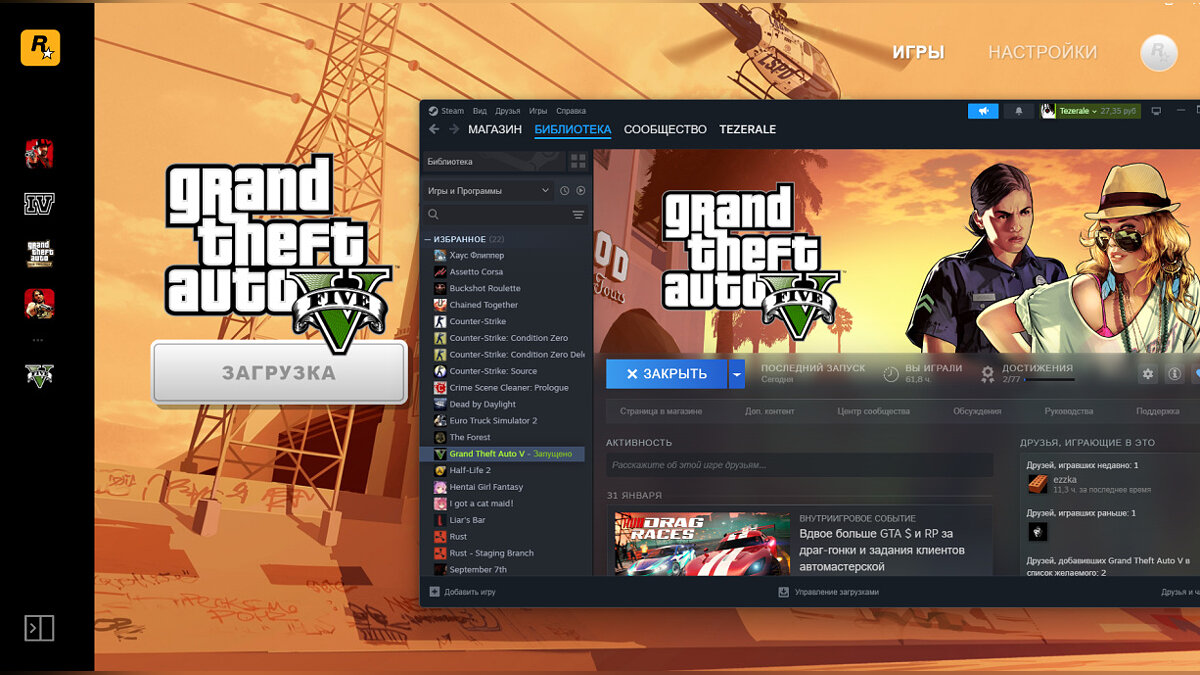The height and width of the screenshot is (675, 1200).
Task: Click the Steam announcements megaphone icon
Action: (x=983, y=111)
